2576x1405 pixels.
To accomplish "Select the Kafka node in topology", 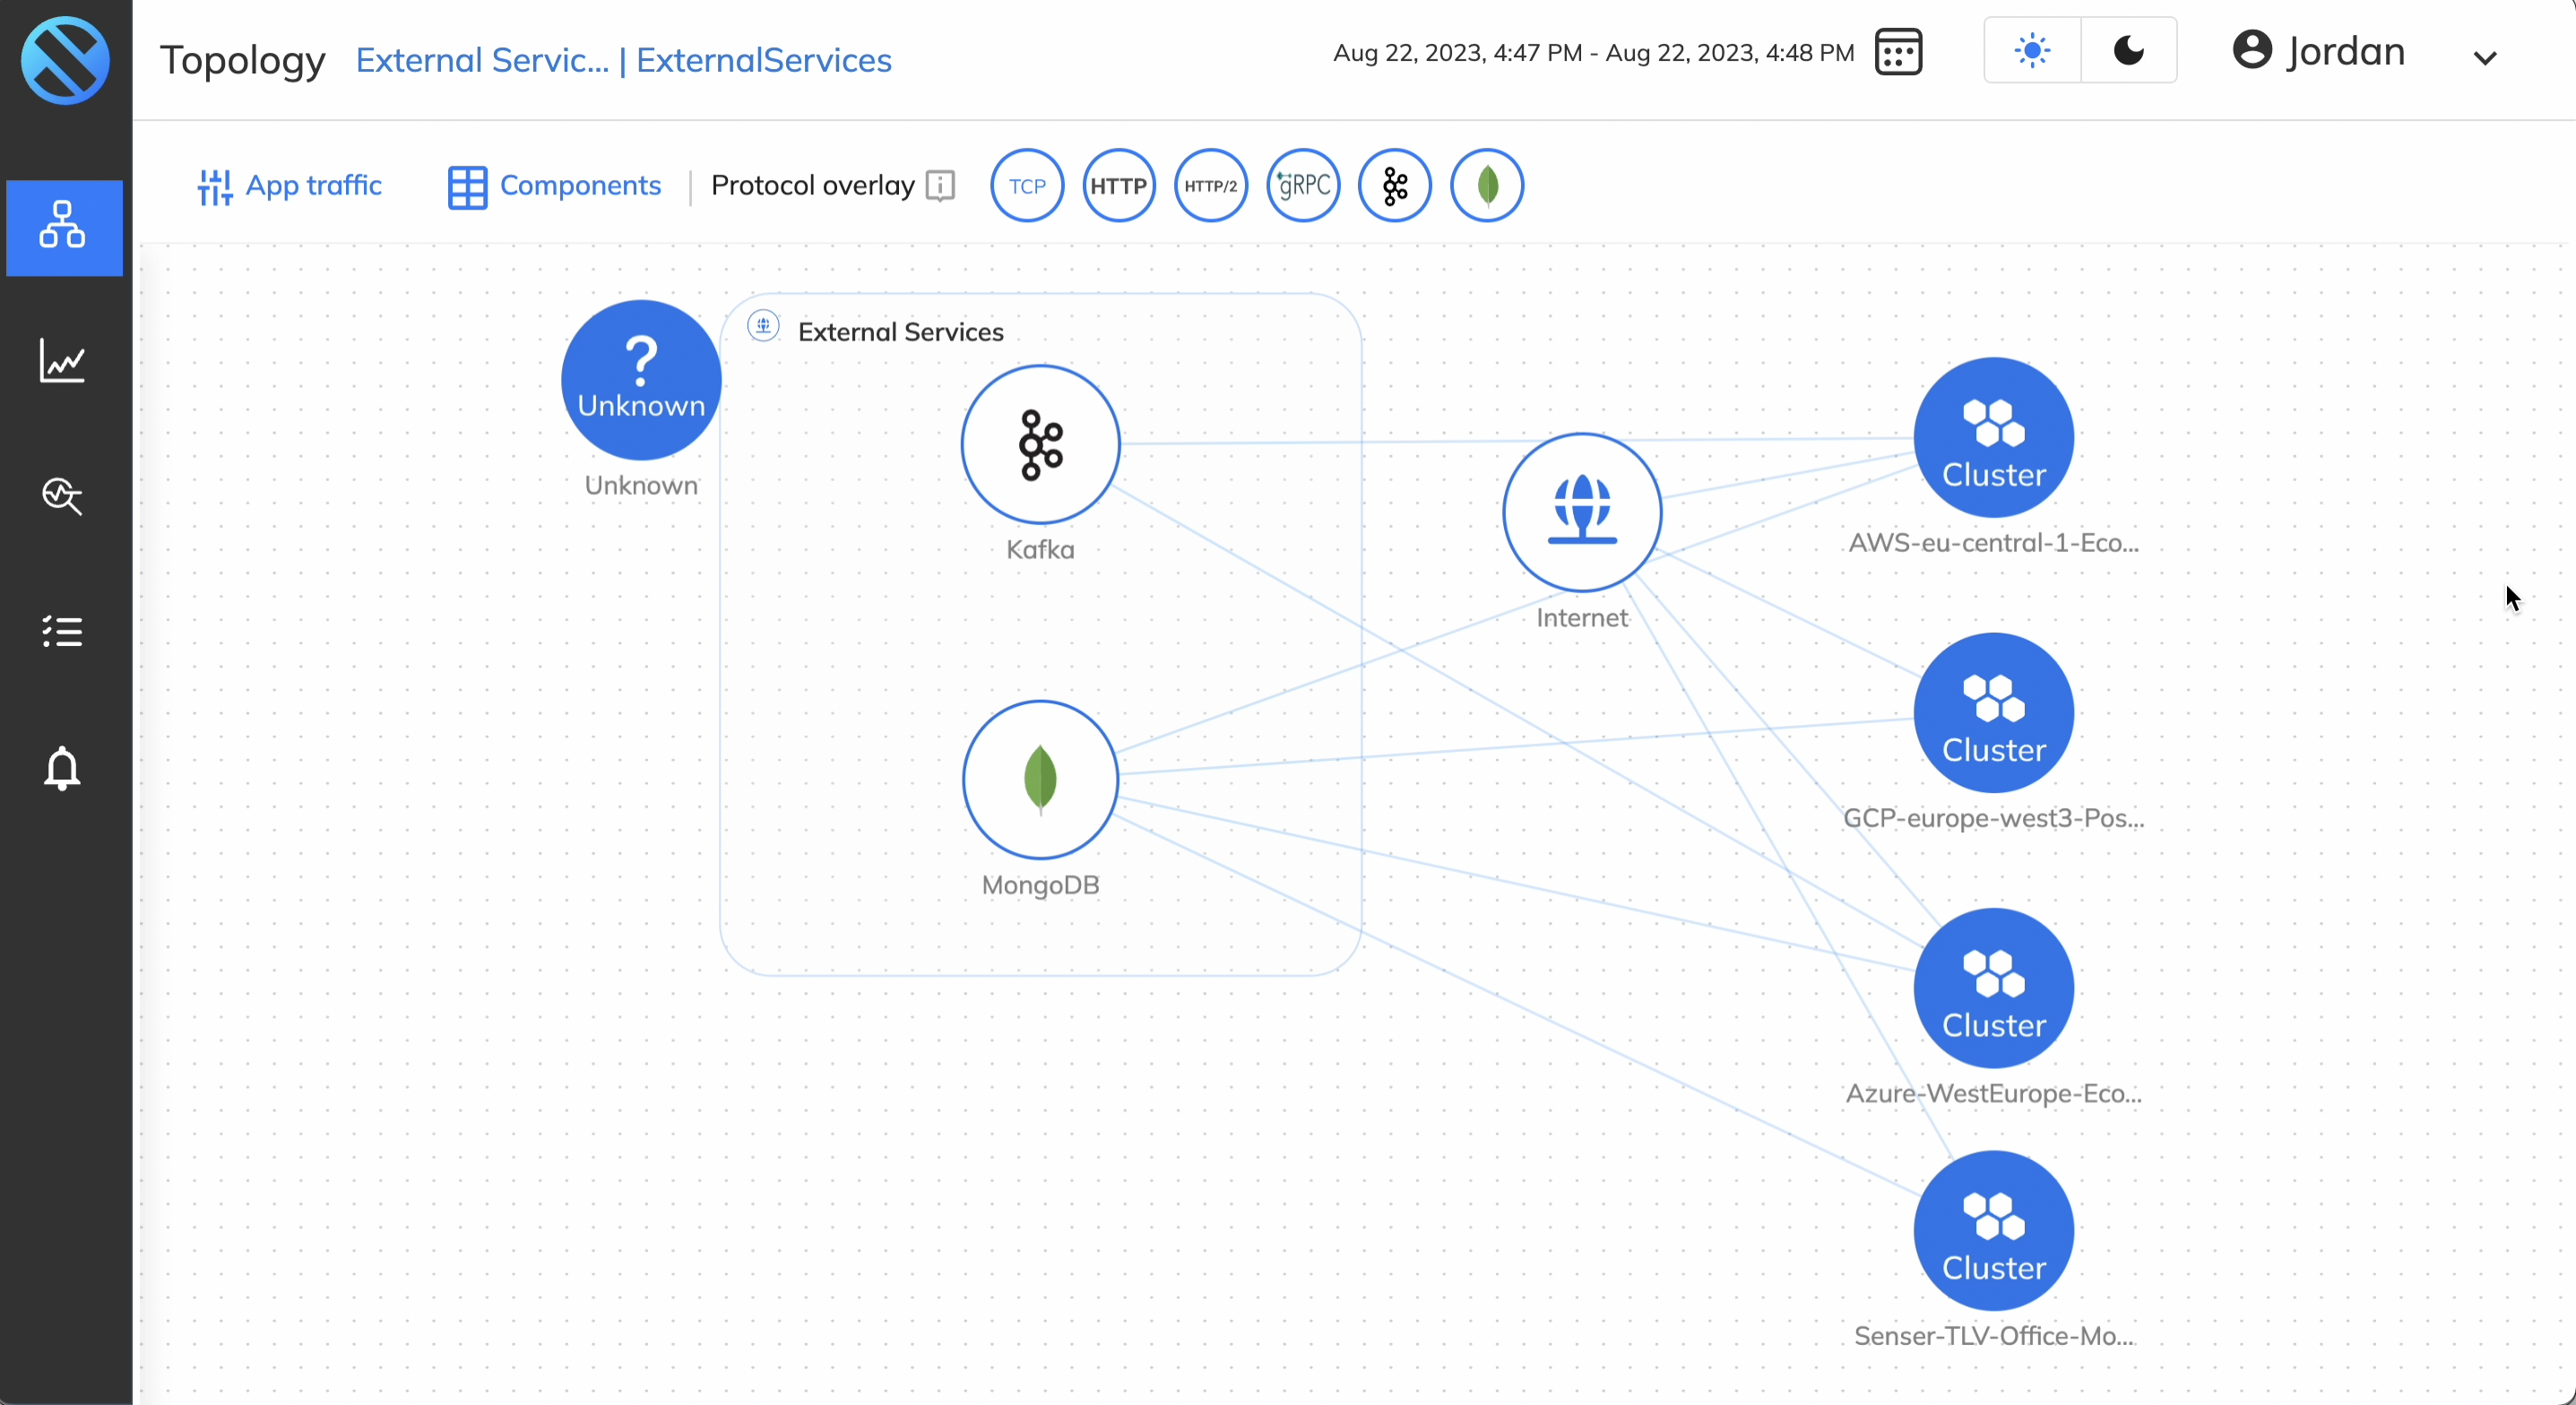I will pos(1040,444).
